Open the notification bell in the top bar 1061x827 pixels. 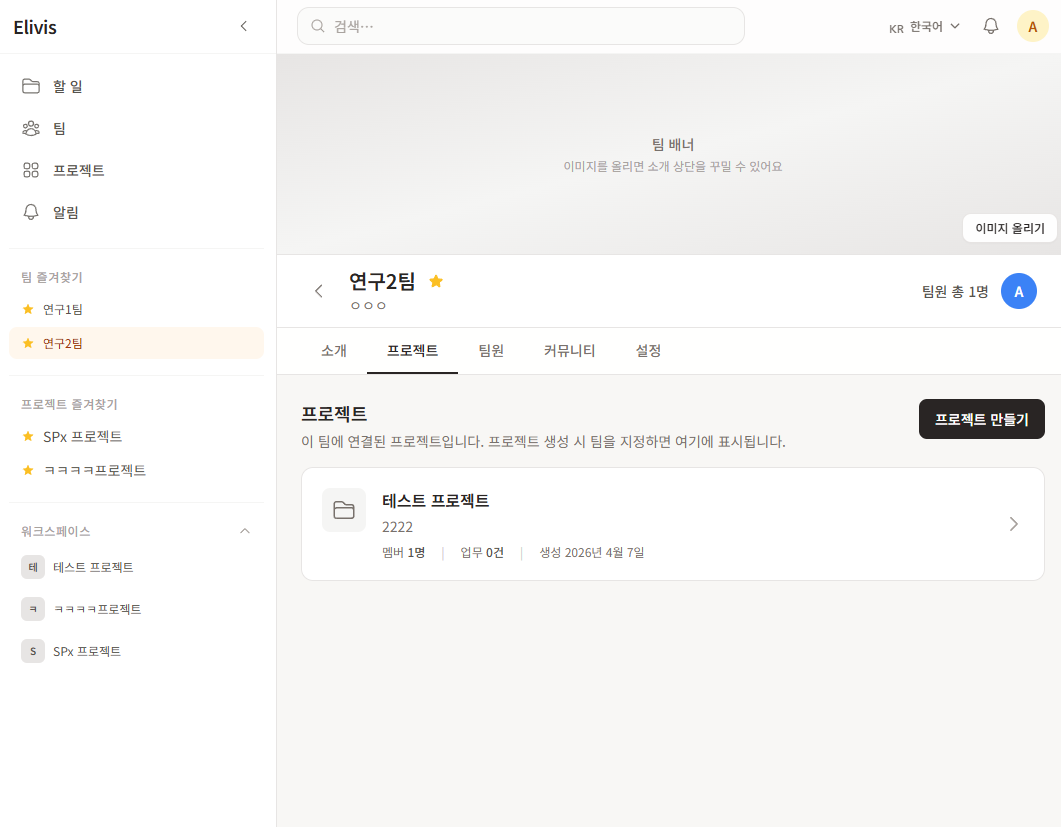[991, 27]
